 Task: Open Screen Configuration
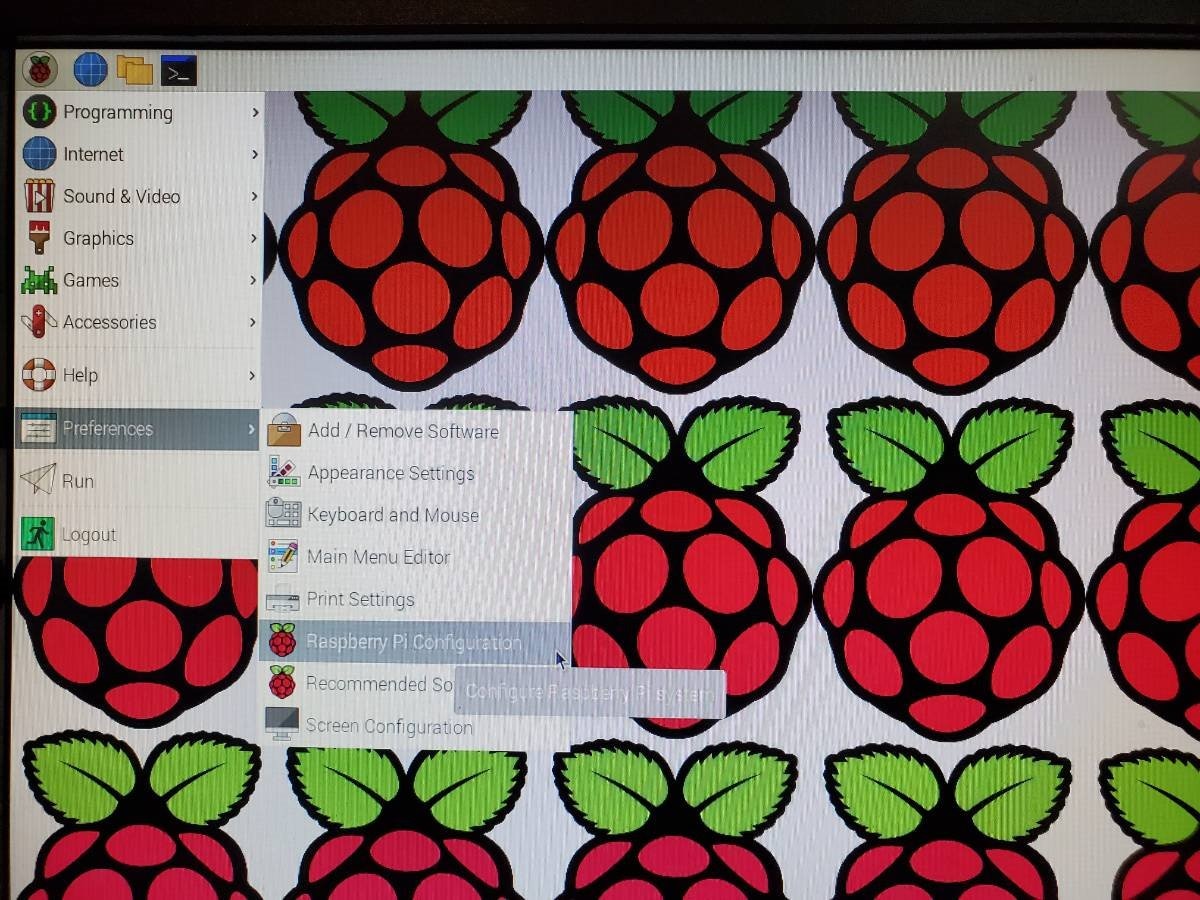414,726
